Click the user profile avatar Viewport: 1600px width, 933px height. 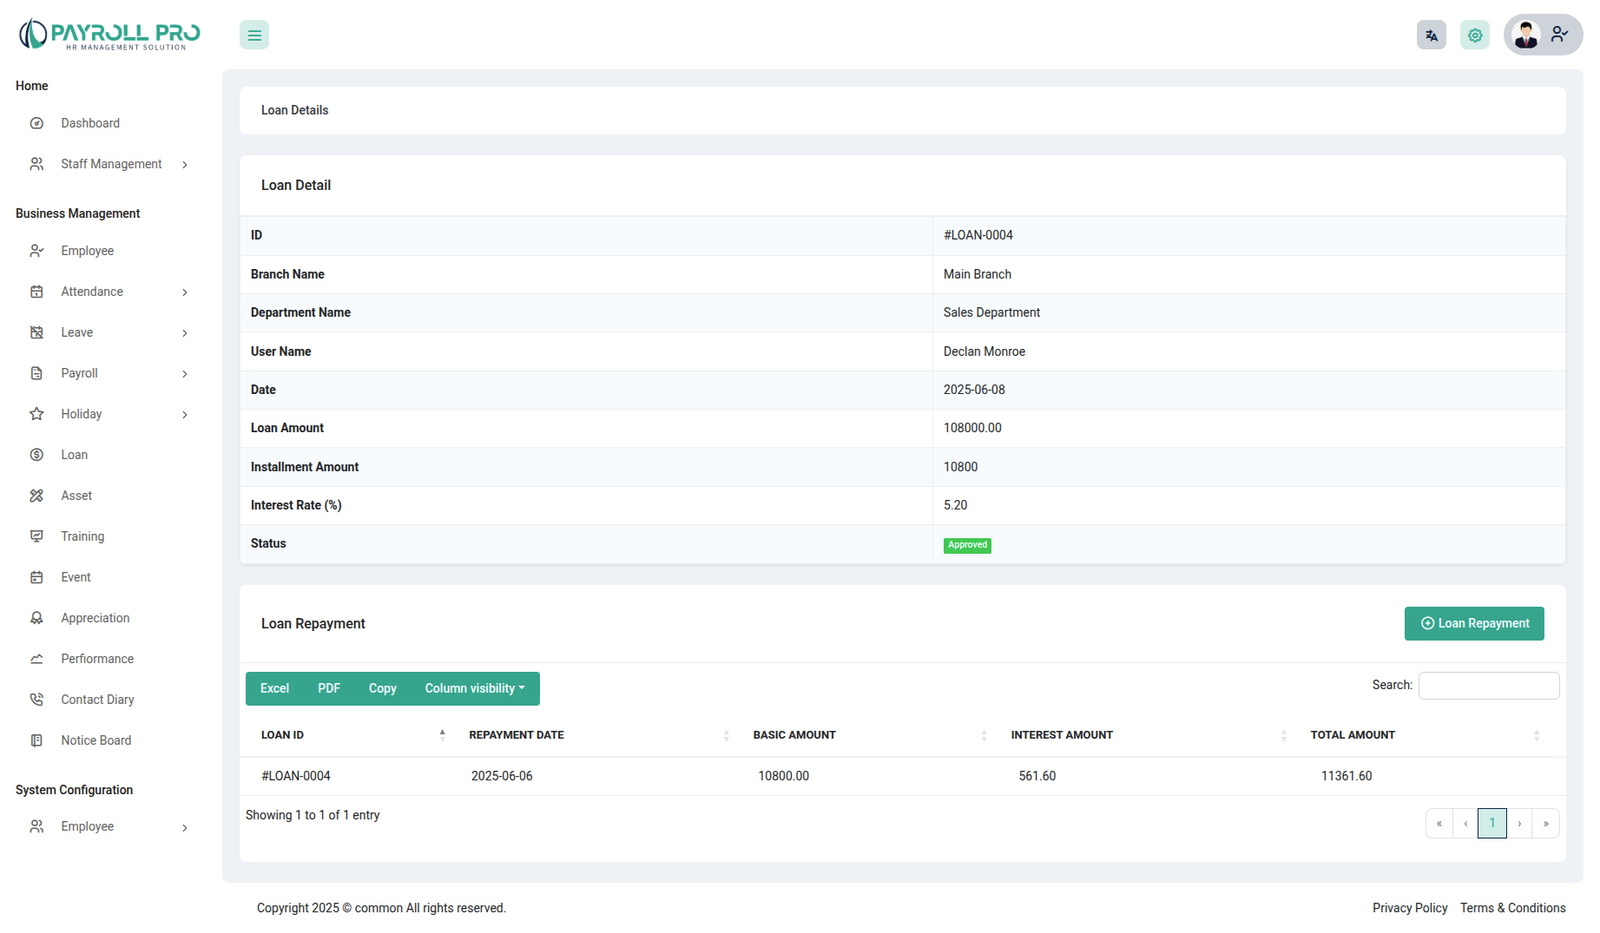(1526, 35)
